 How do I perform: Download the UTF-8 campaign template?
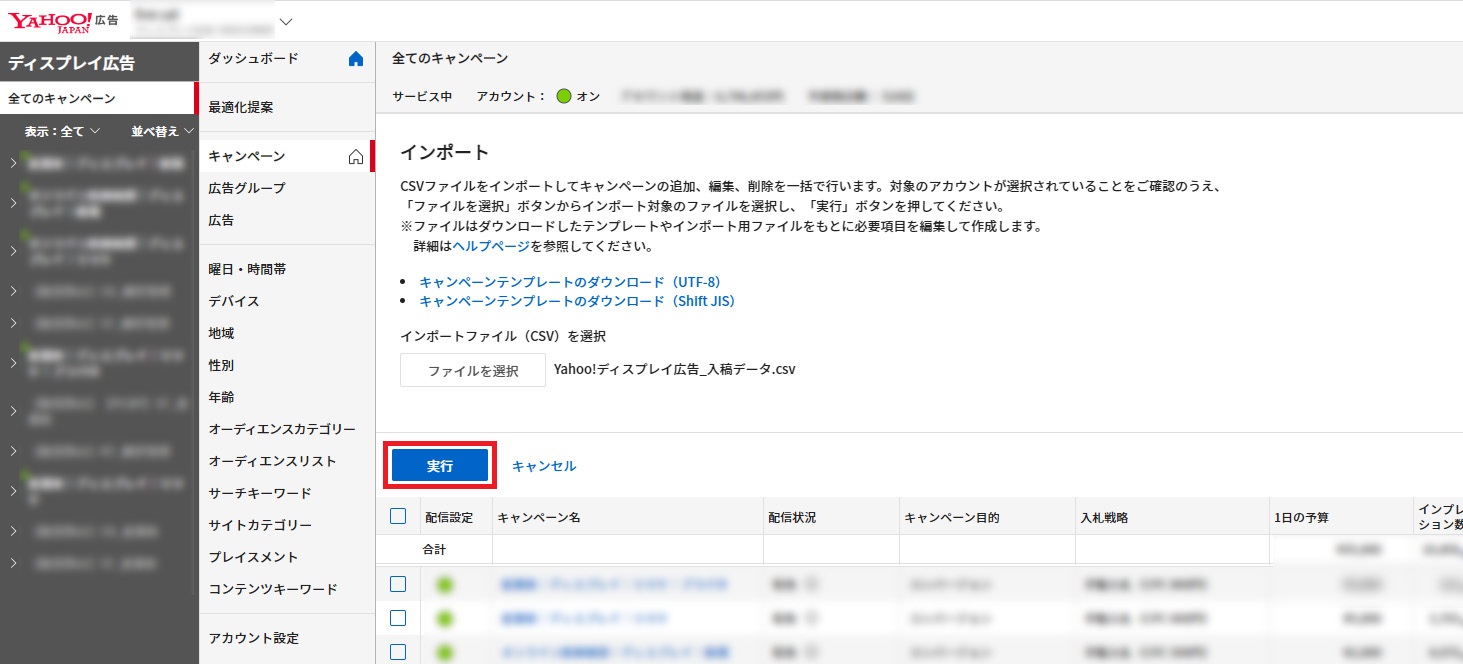tap(569, 282)
